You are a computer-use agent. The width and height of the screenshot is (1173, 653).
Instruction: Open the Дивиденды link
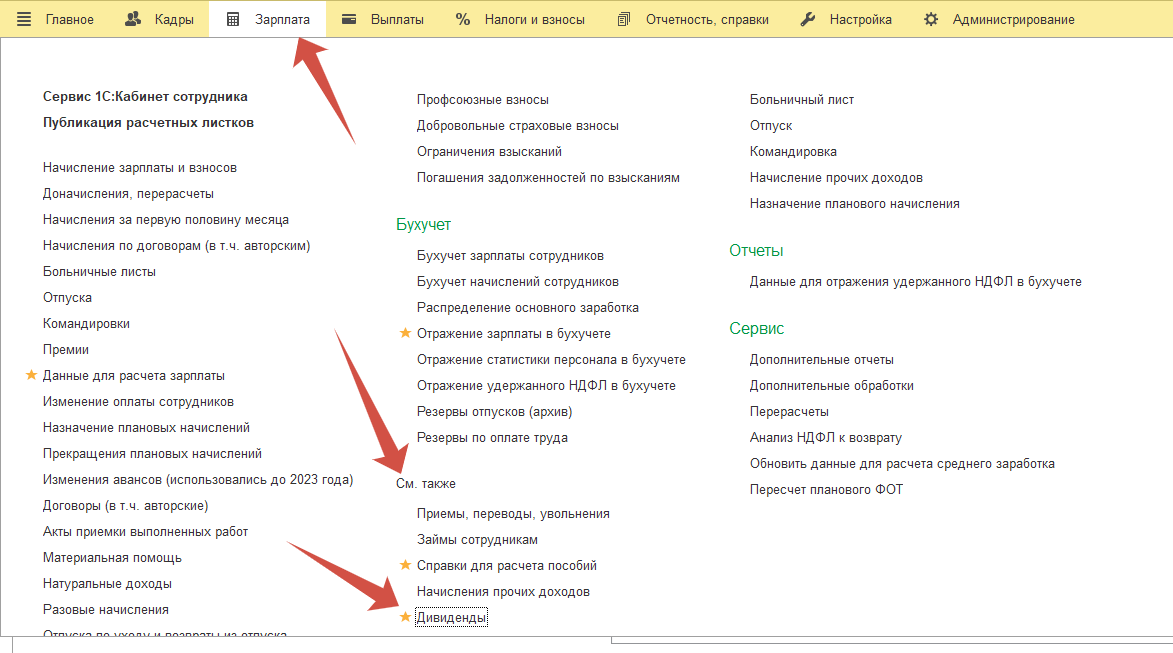coord(452,618)
